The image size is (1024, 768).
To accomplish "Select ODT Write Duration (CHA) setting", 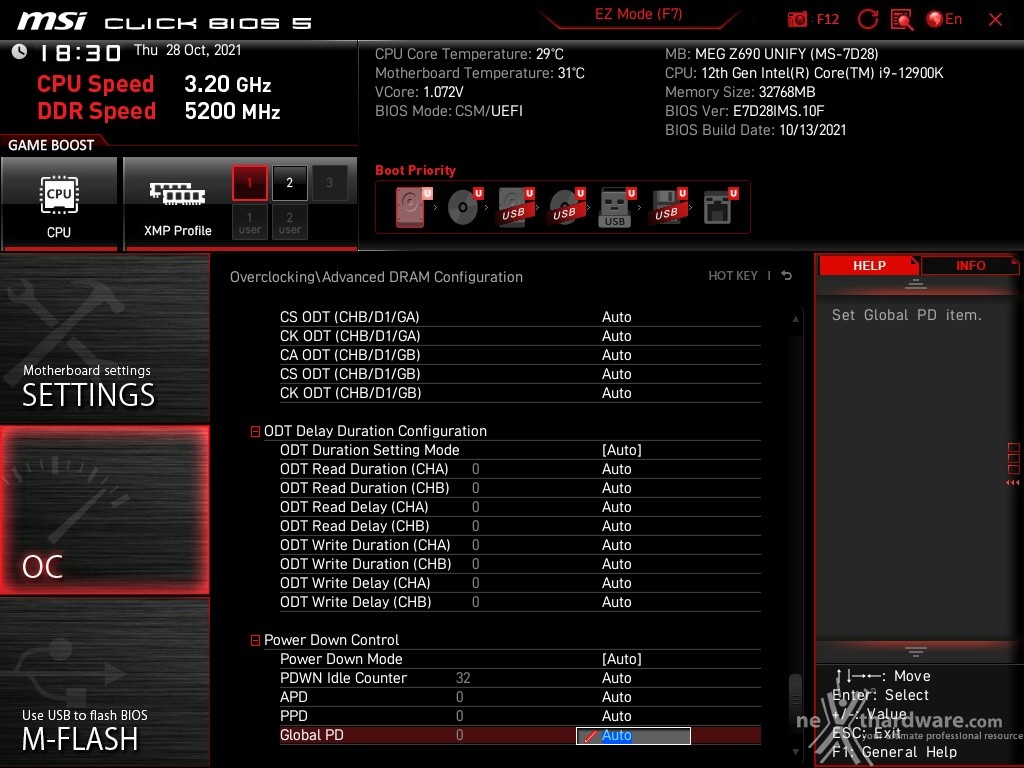I will [520, 545].
